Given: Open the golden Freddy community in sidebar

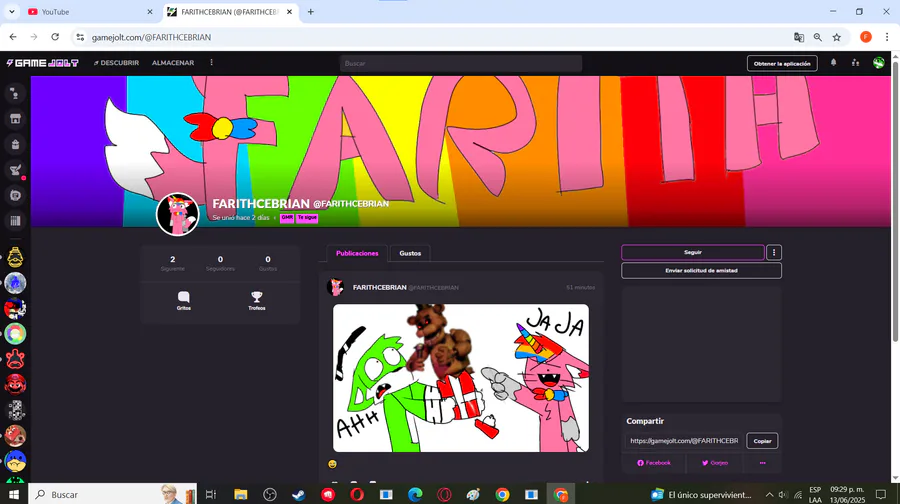Looking at the screenshot, I should [x=15, y=258].
